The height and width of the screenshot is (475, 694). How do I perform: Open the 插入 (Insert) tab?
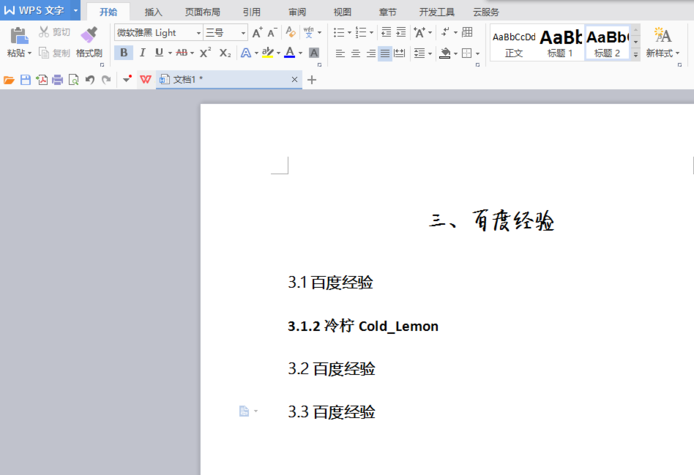pyautogui.click(x=153, y=12)
